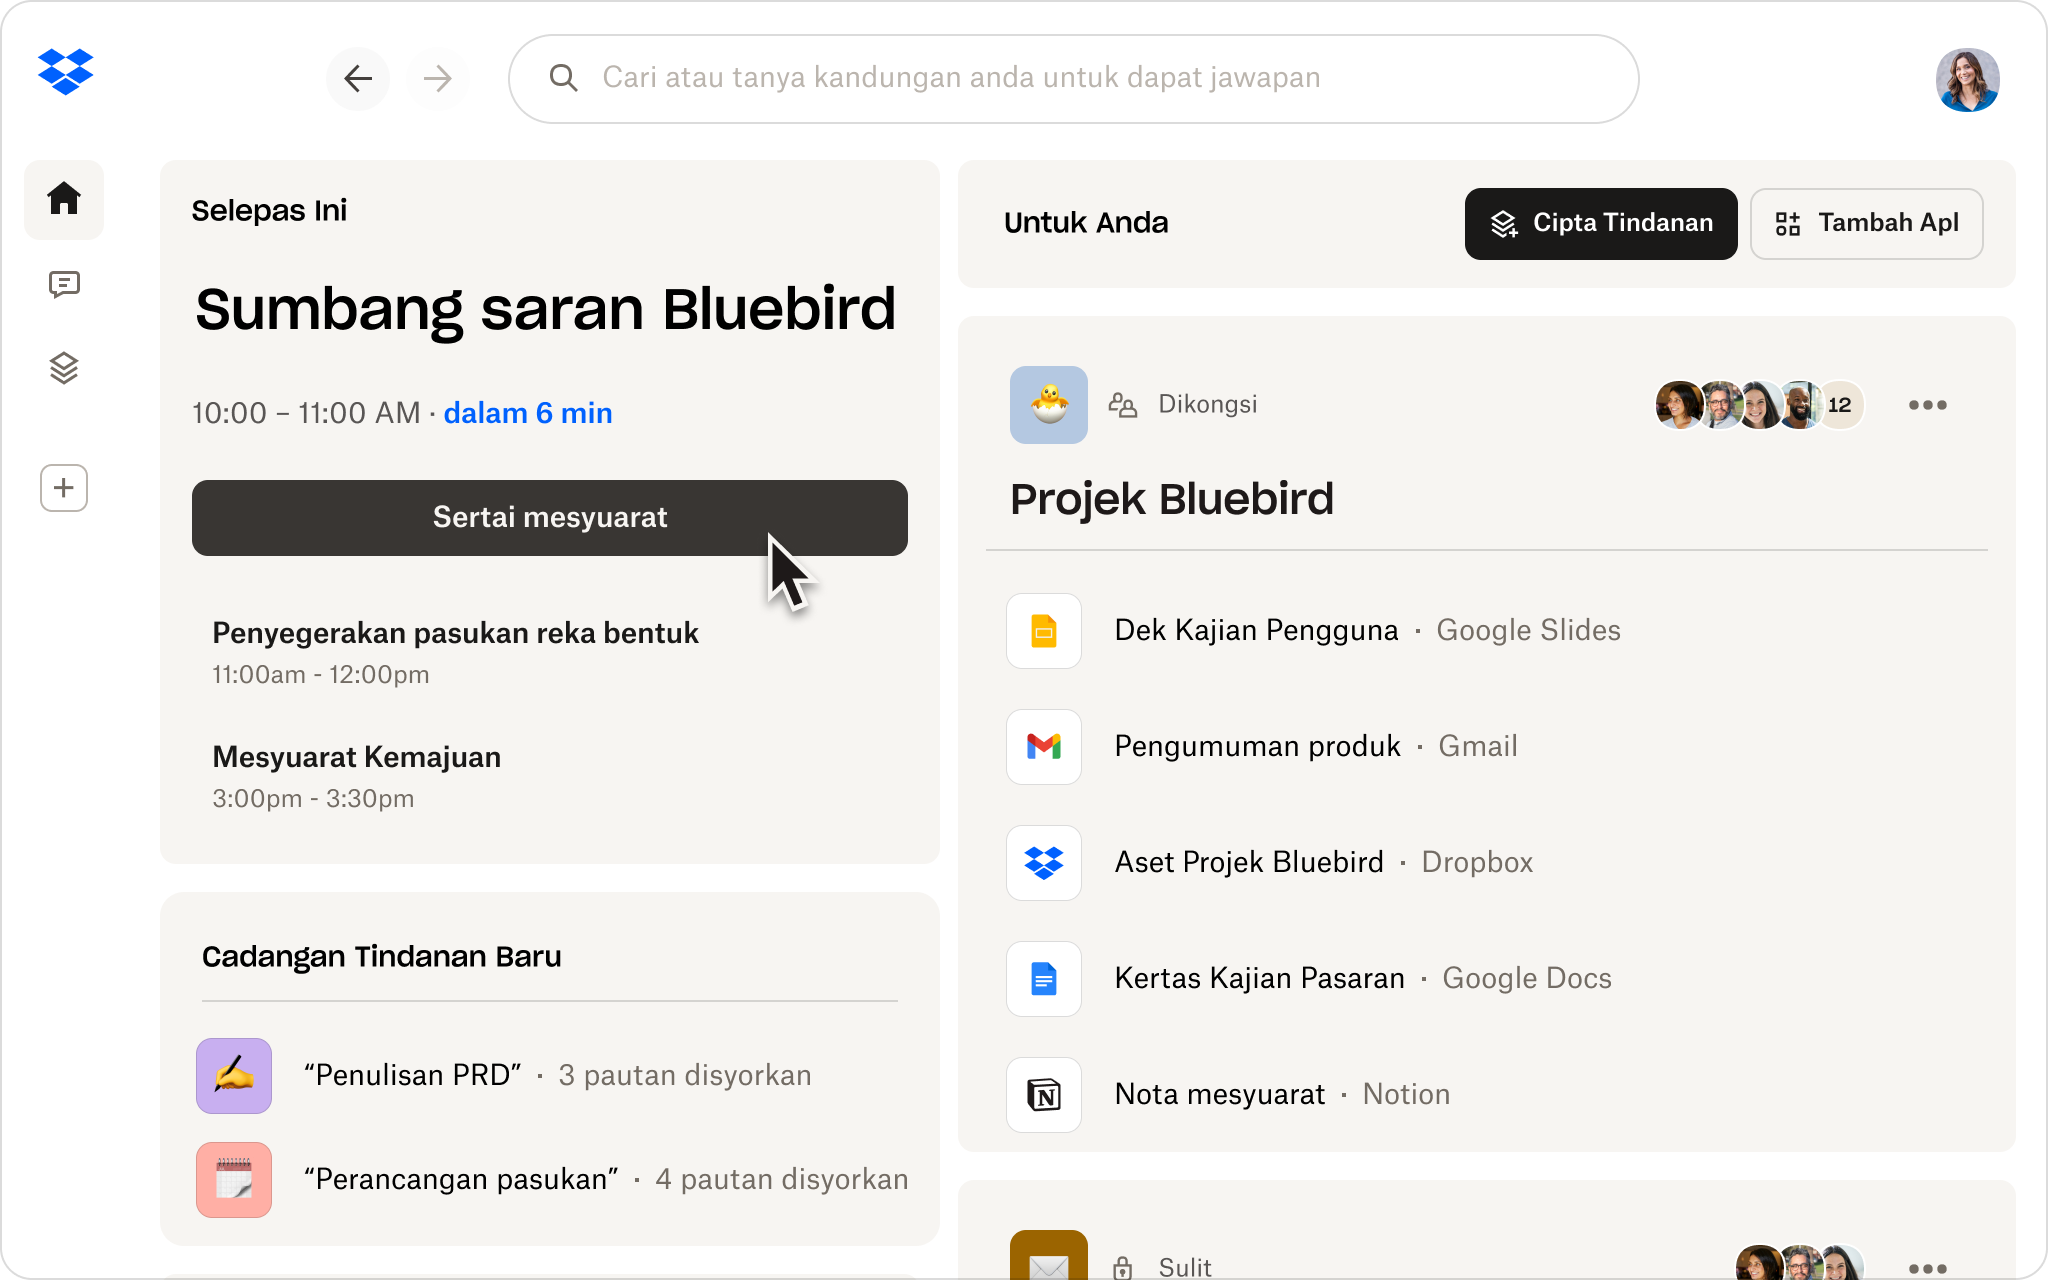The image size is (2048, 1280).
Task: Open the Sulit card more options menu
Action: click(x=1927, y=1268)
